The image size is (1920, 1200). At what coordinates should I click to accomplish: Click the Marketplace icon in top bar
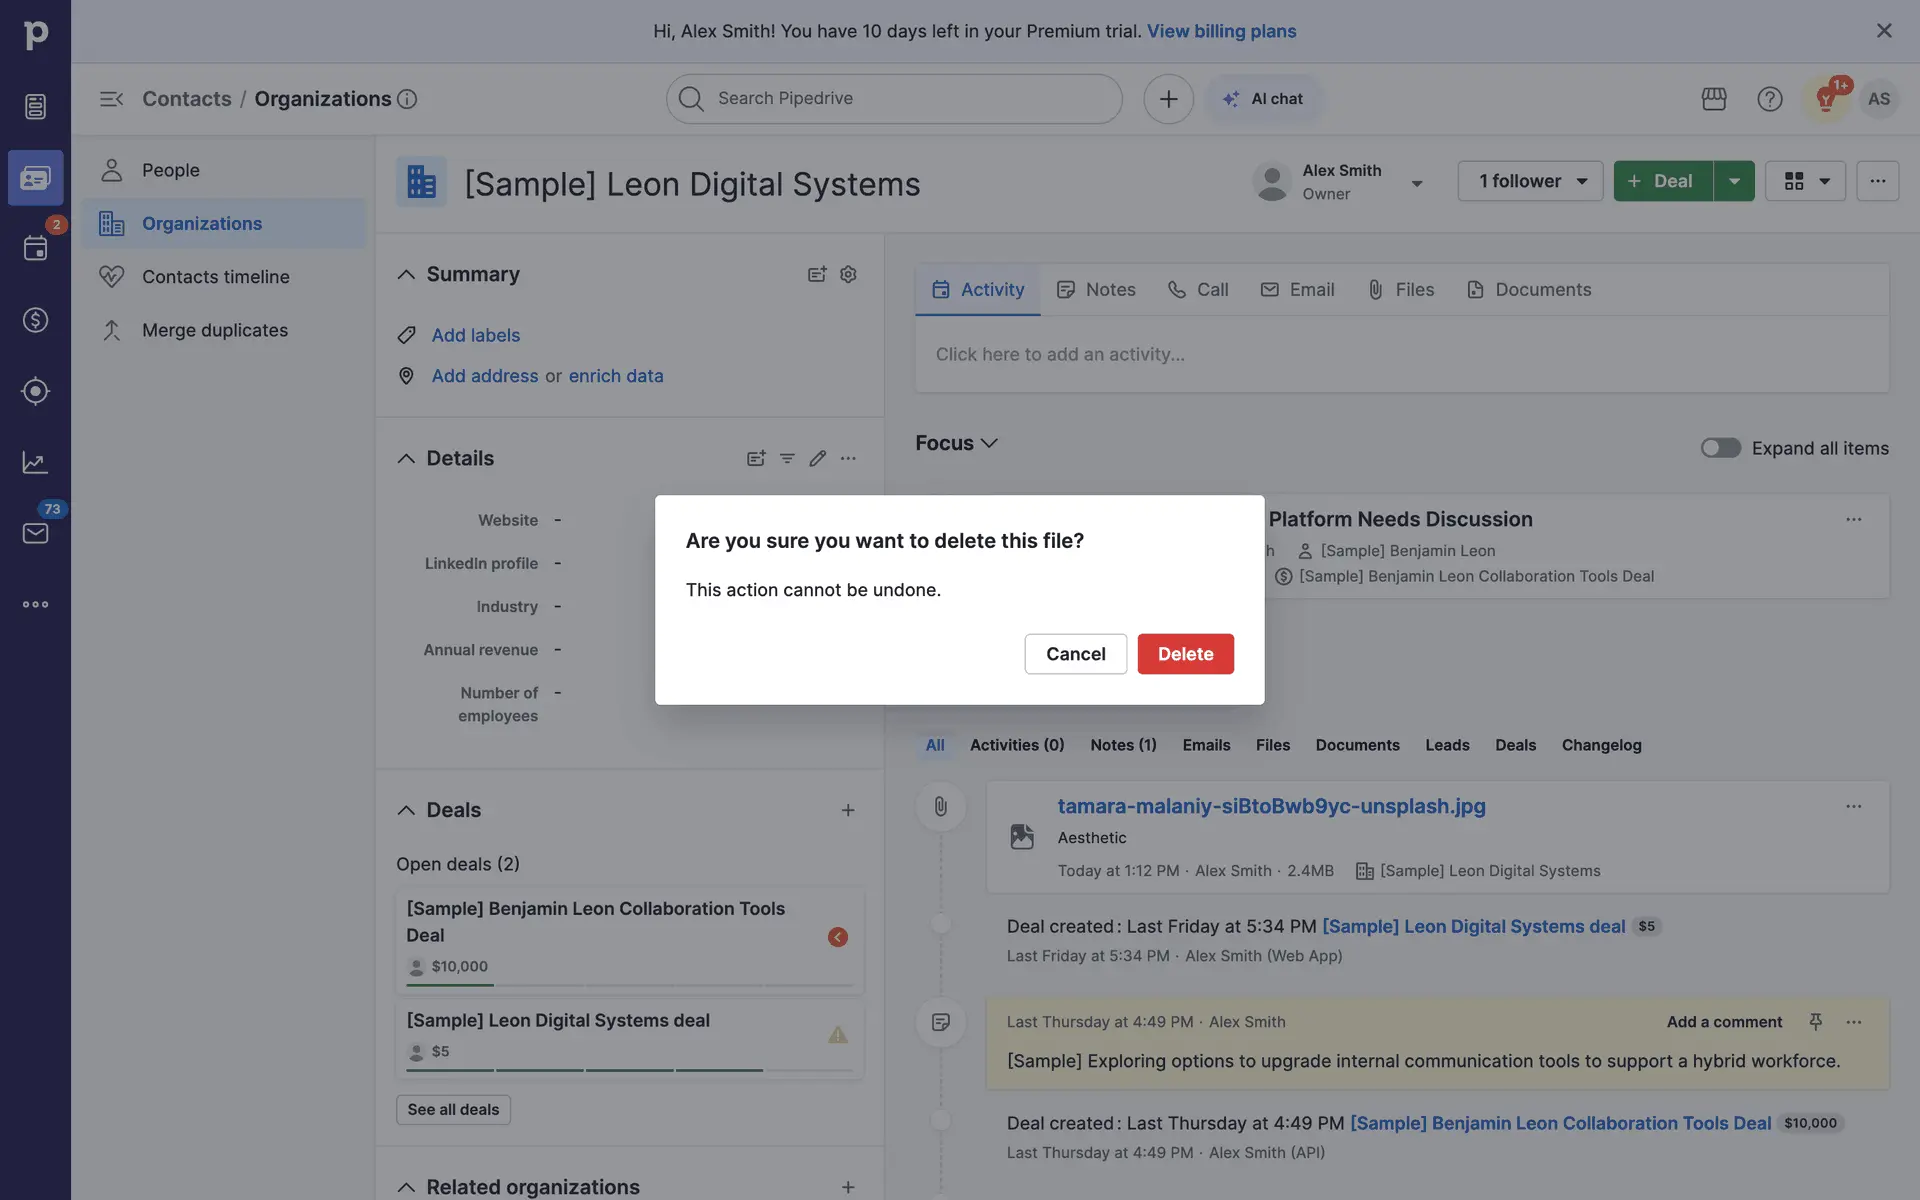click(x=1714, y=99)
